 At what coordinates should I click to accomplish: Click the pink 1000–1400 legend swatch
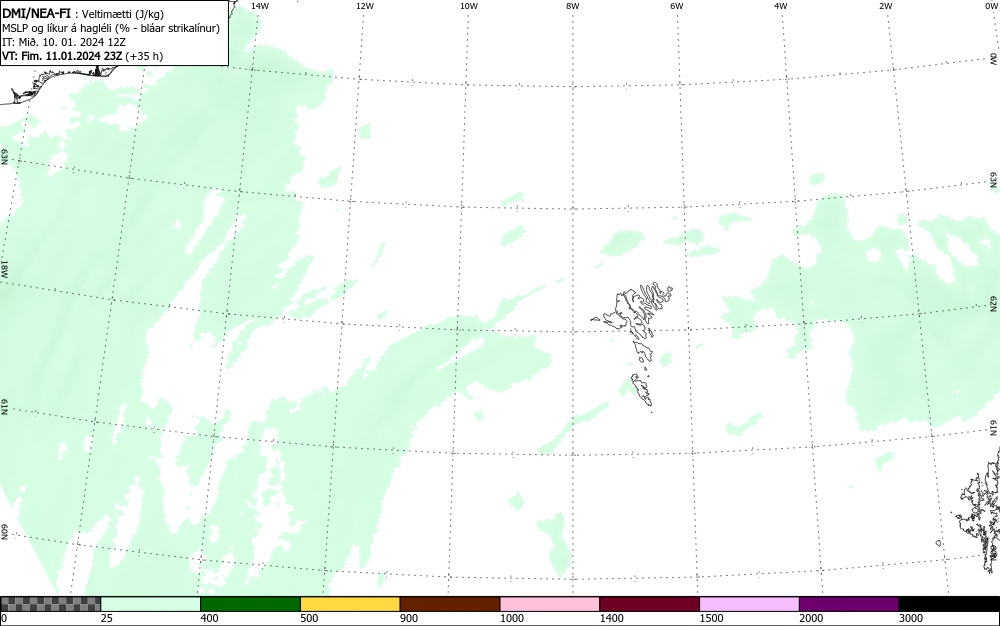(x=550, y=604)
